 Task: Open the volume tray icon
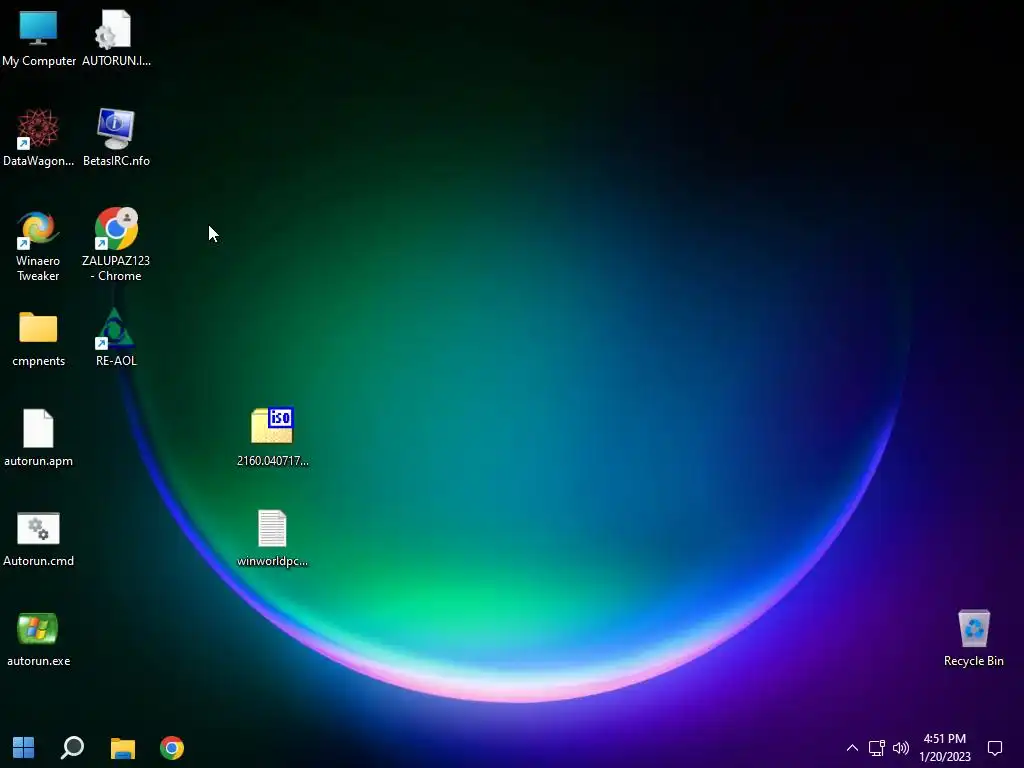[901, 748]
